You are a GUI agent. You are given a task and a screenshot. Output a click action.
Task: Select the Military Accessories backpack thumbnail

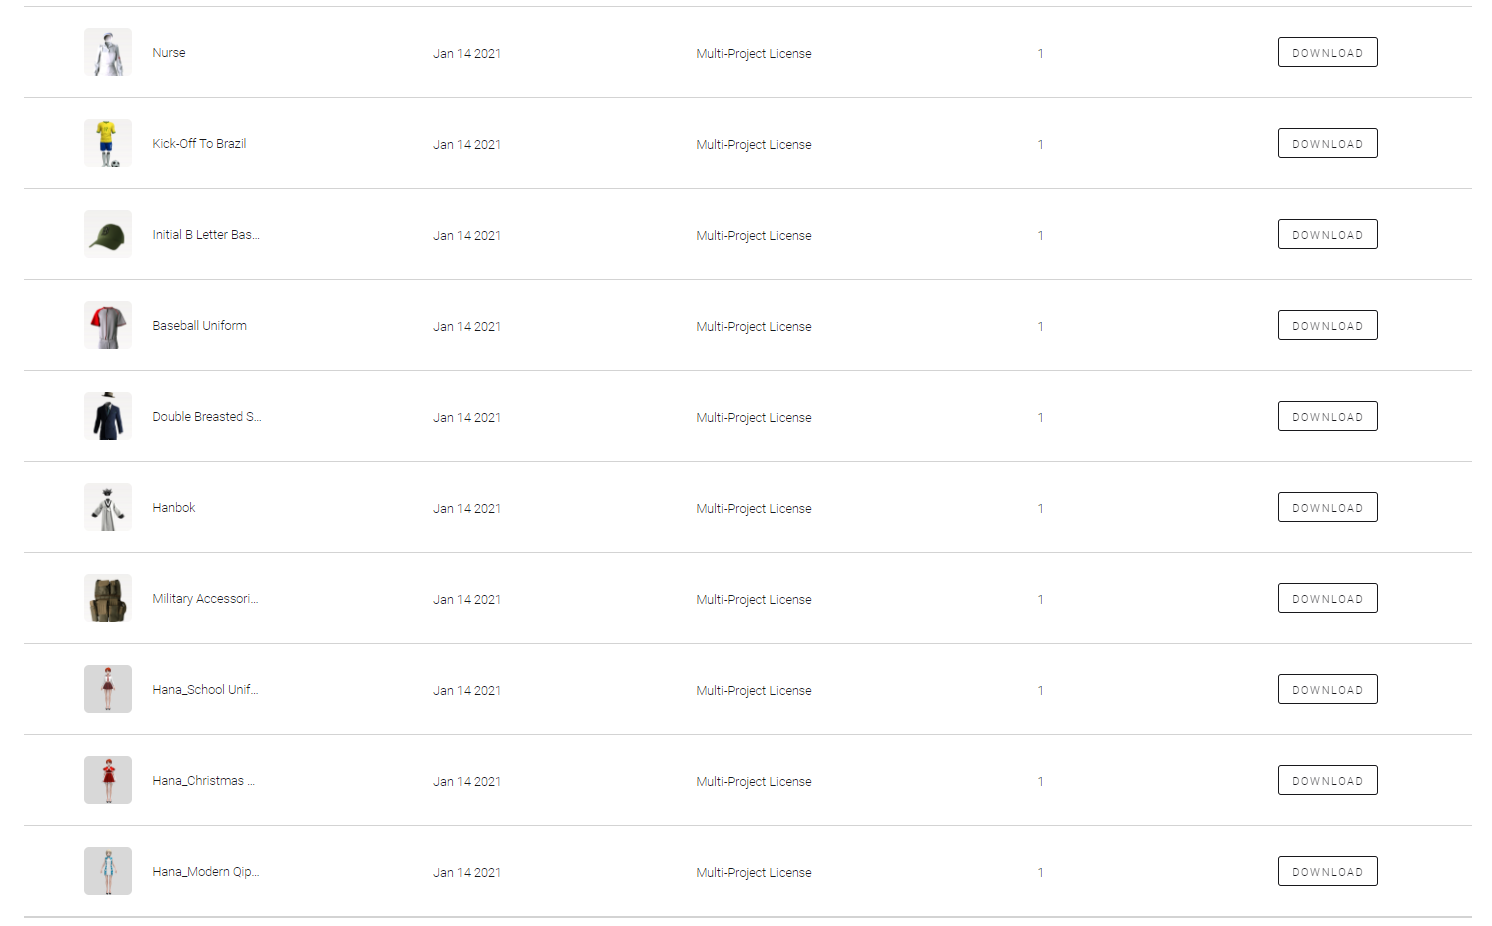[x=108, y=598]
